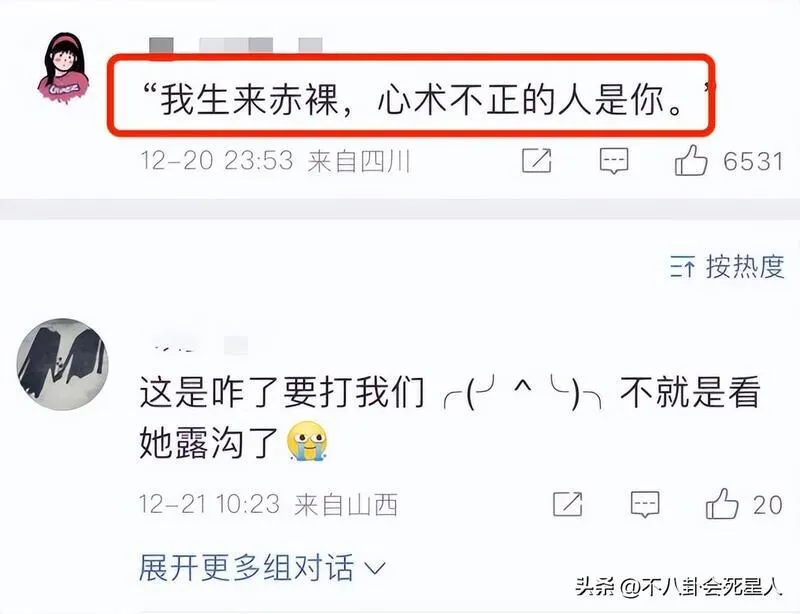The height and width of the screenshot is (614, 800).
Task: Open the grey graffiti avatar profile
Action: [62, 364]
